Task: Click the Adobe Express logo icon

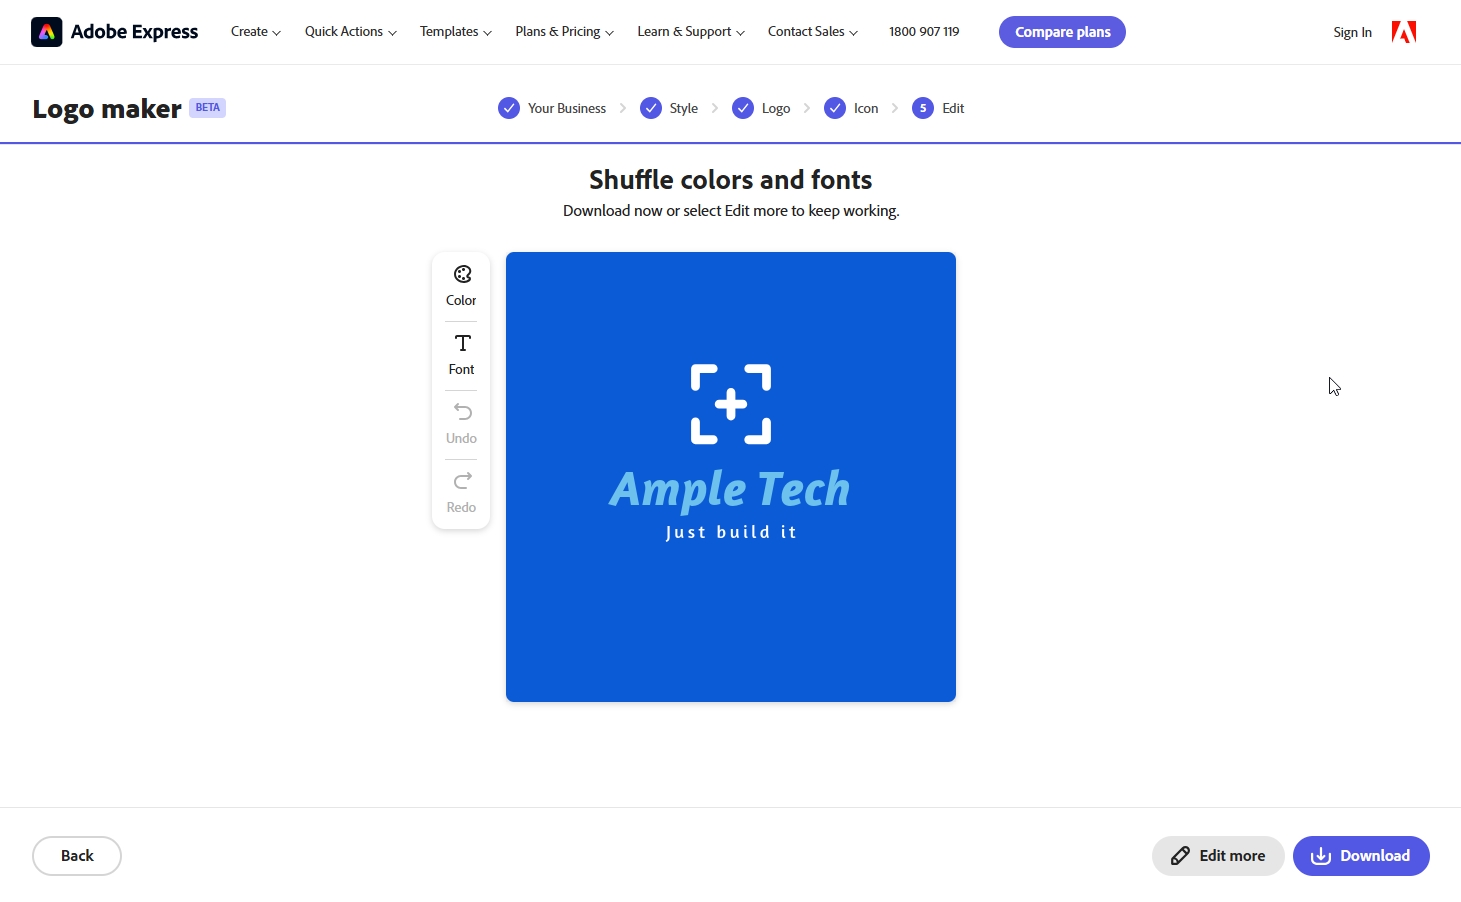Action: point(47,32)
